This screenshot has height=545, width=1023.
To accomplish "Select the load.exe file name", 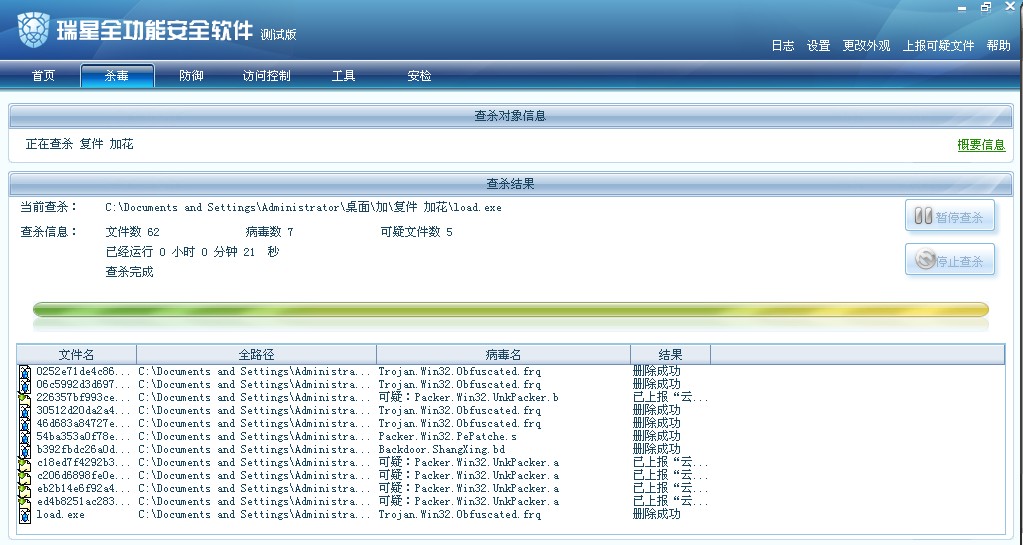I will 60,515.
